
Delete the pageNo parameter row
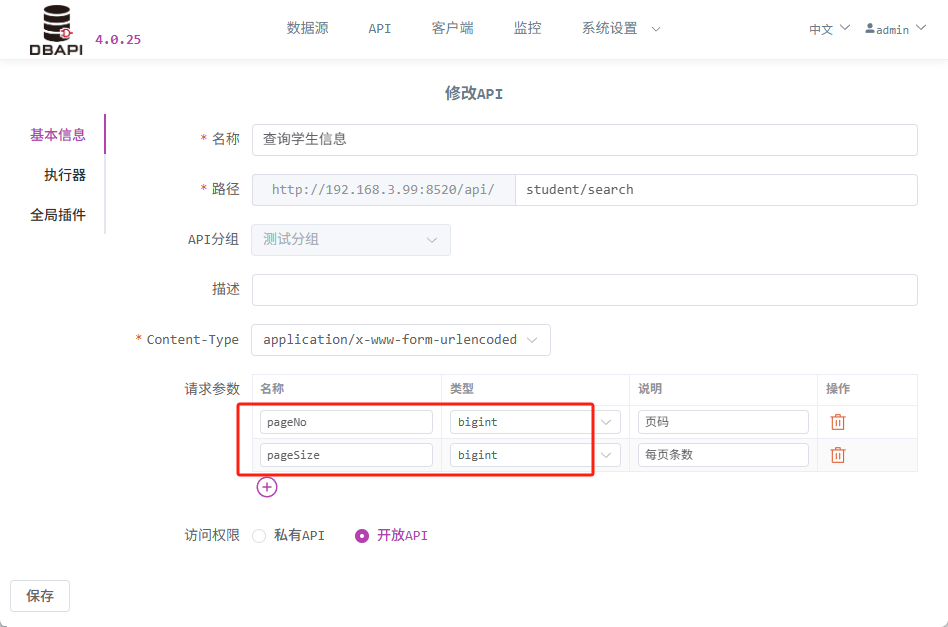[x=837, y=422]
